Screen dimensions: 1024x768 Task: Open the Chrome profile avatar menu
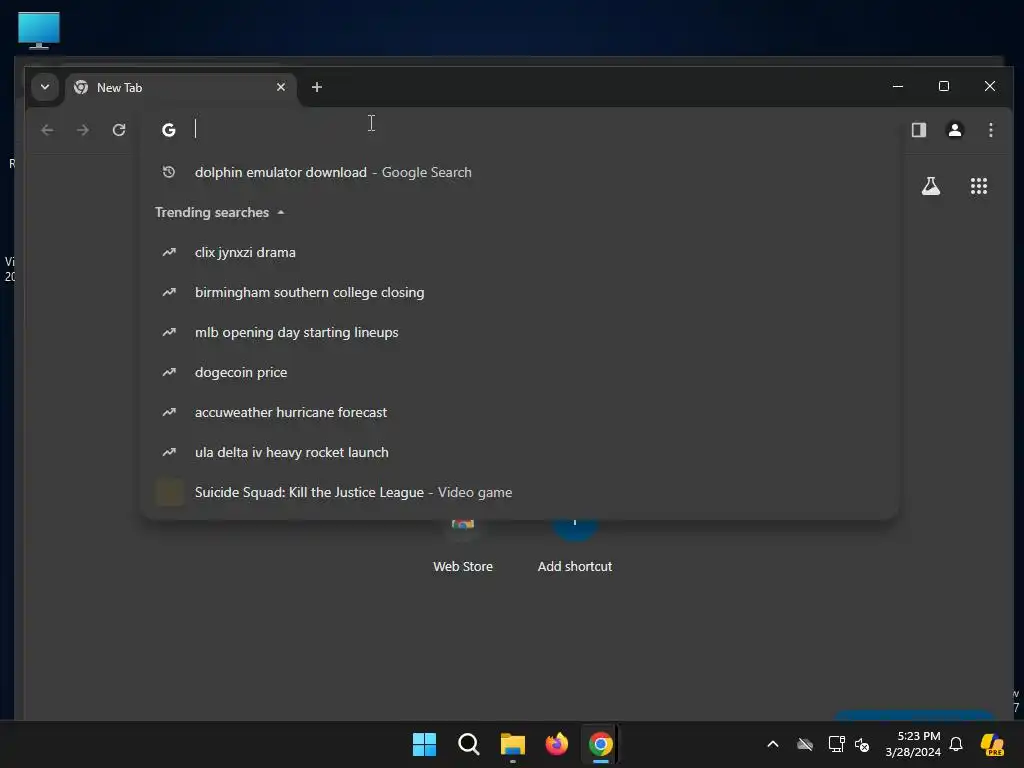click(955, 130)
